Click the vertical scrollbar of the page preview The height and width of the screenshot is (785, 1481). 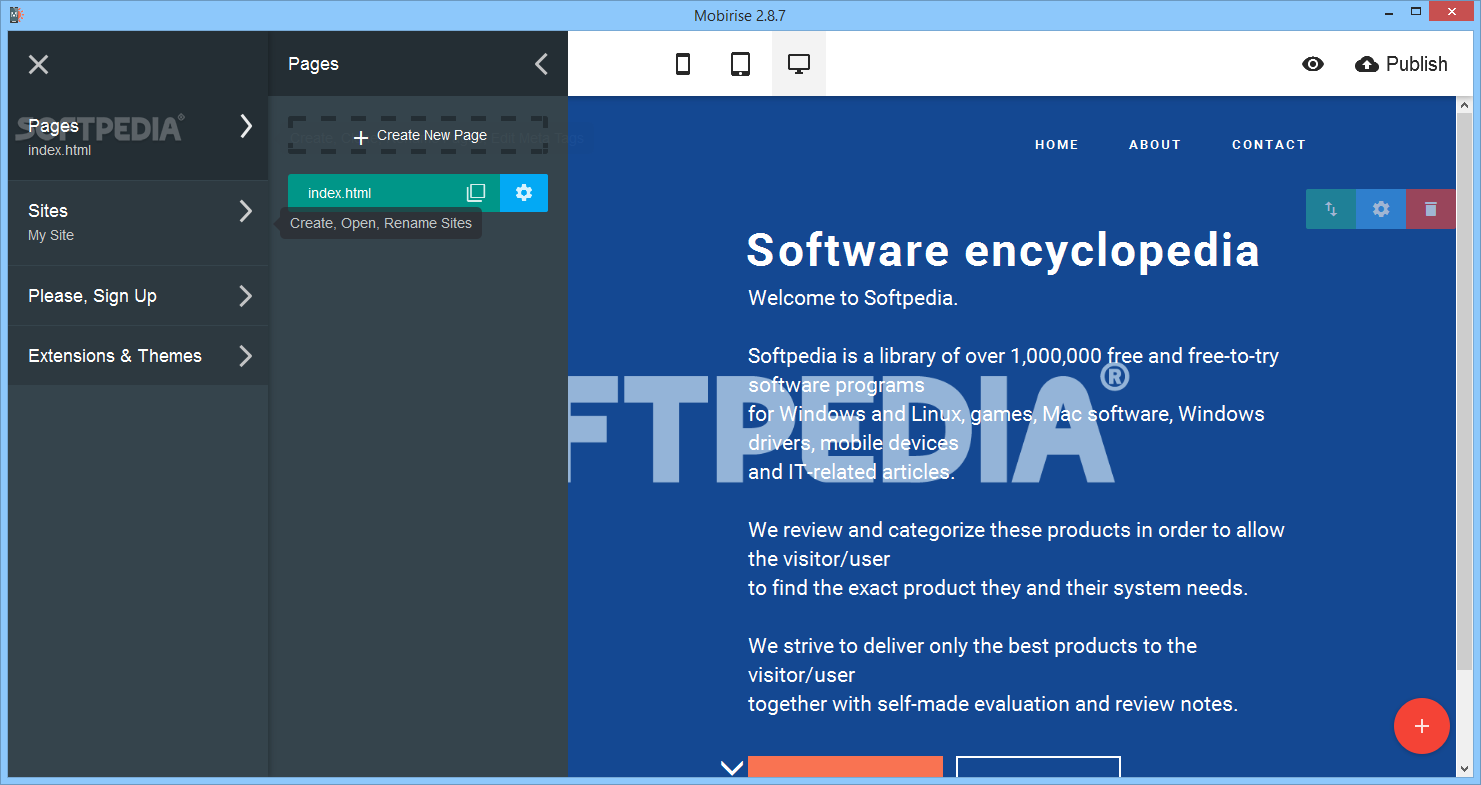[x=1465, y=390]
